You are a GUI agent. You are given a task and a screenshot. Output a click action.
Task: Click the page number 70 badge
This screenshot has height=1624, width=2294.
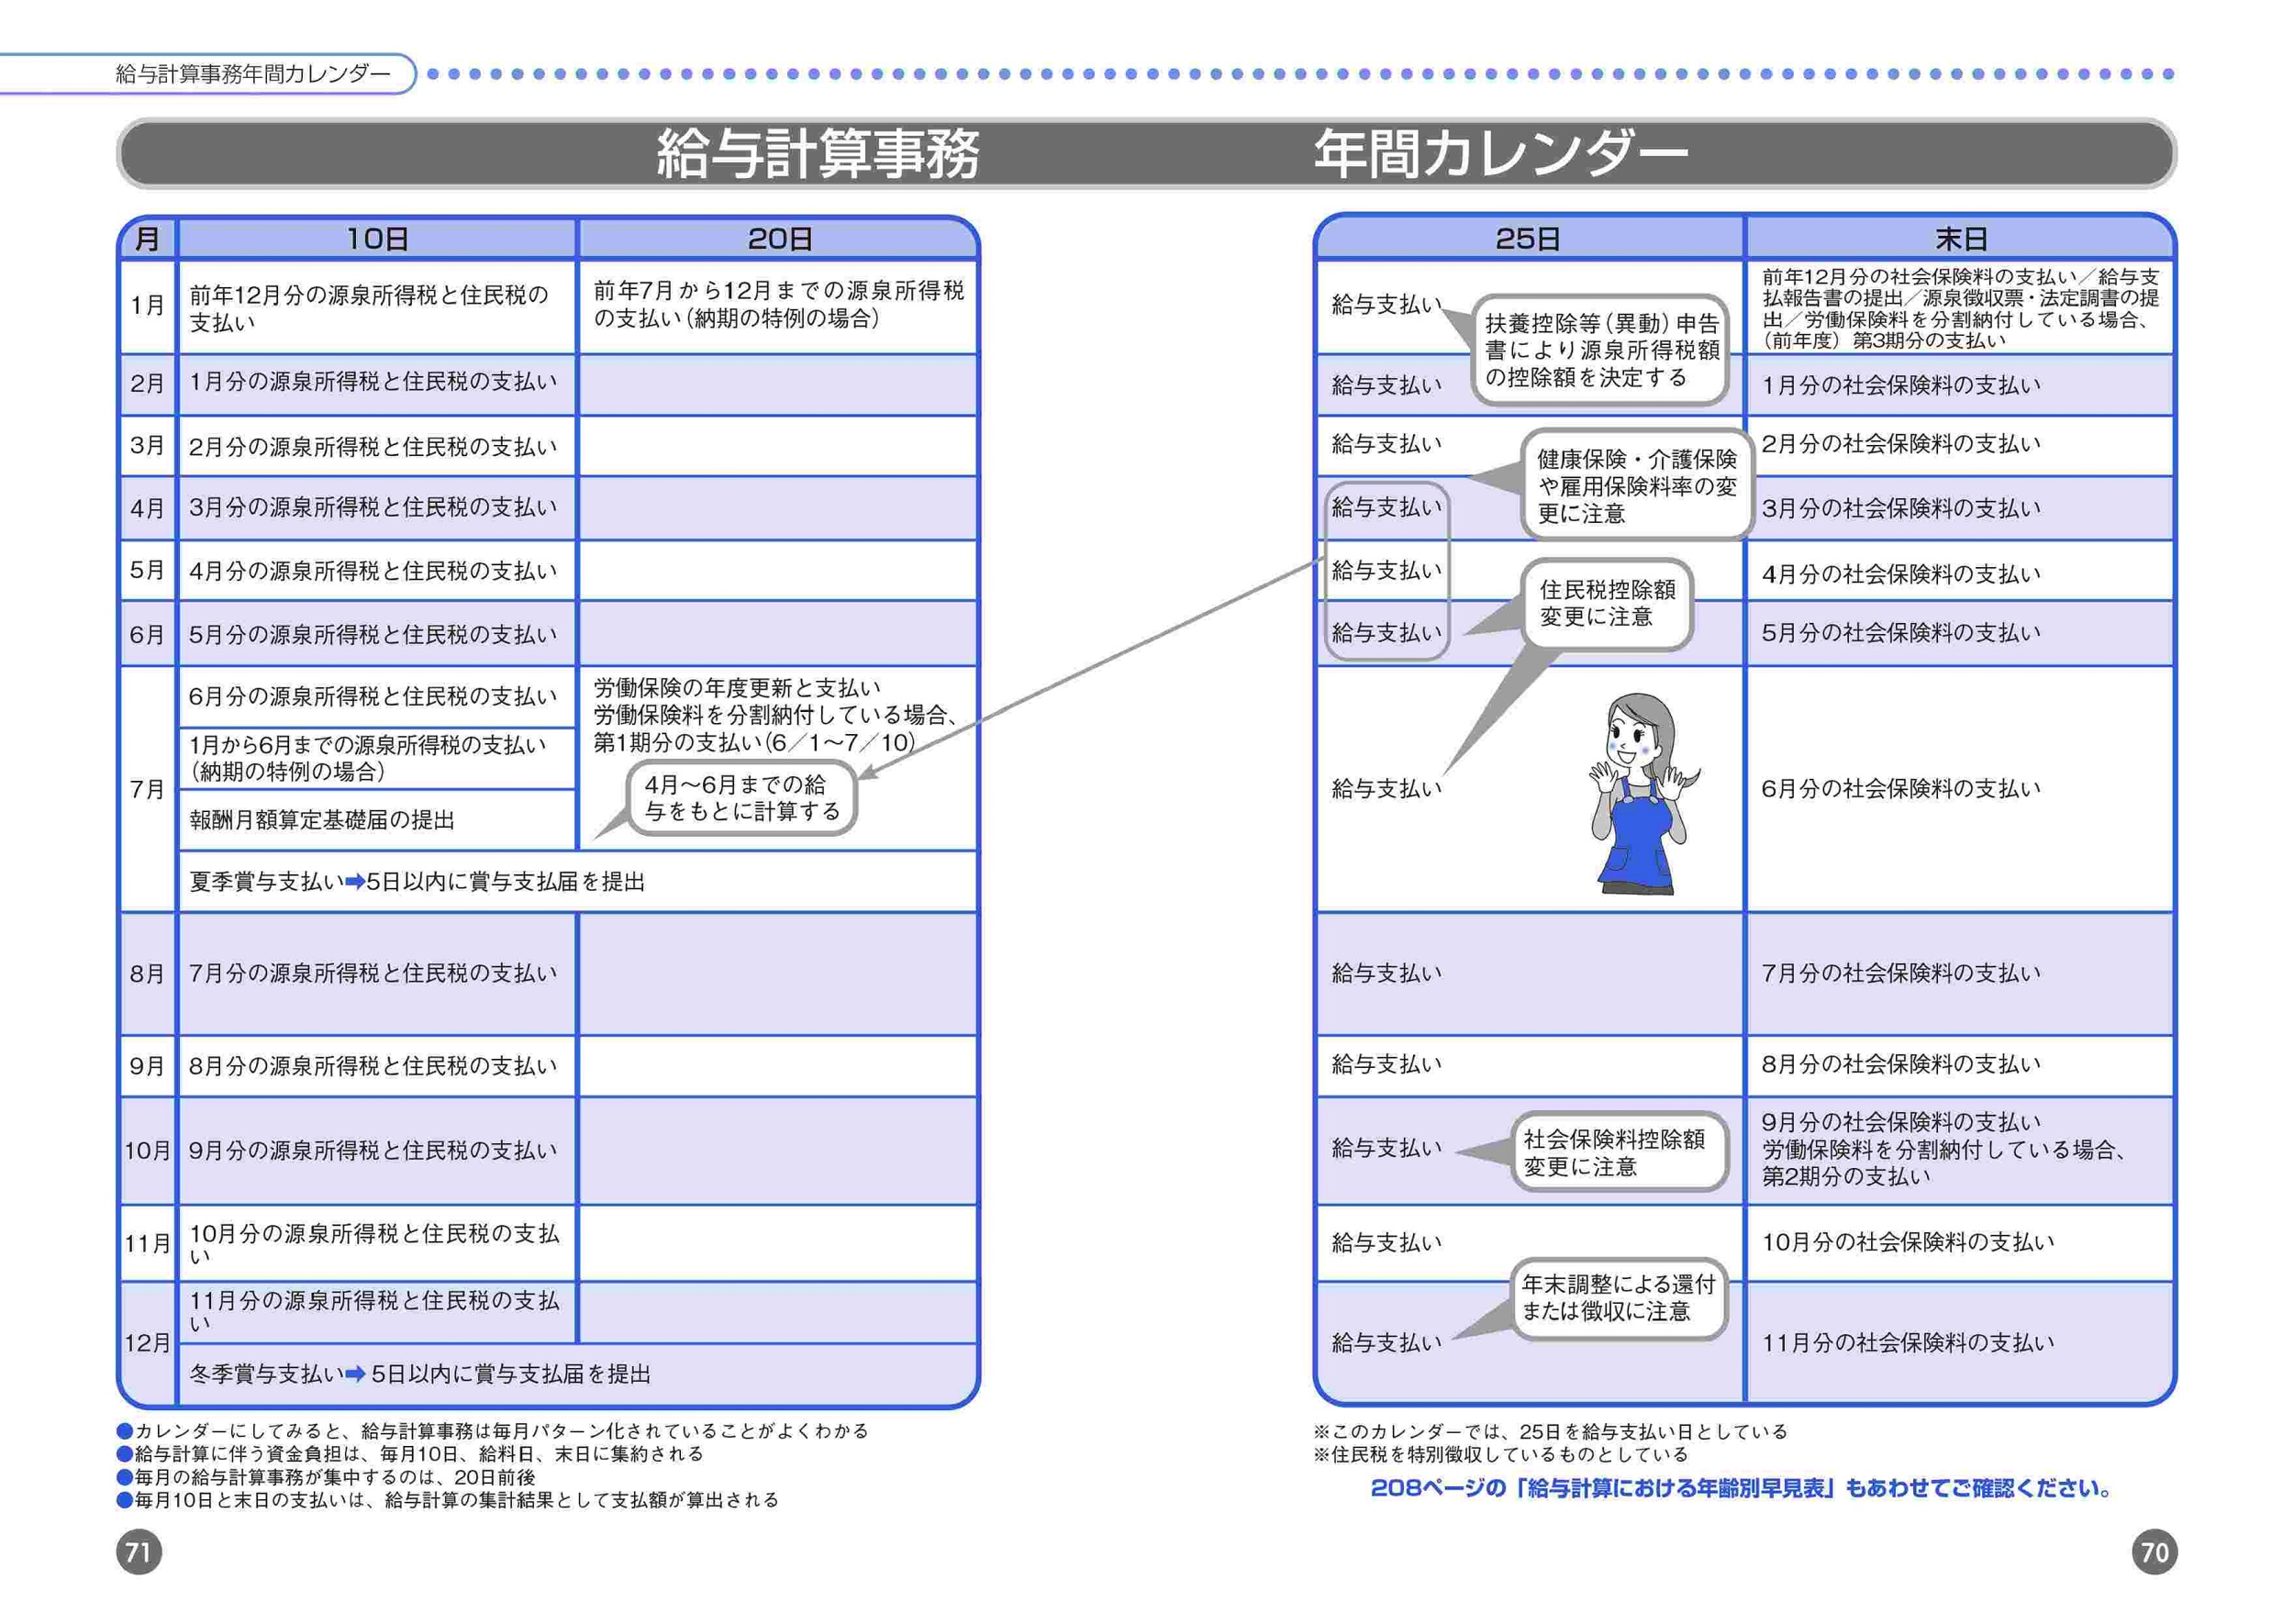(x=2154, y=1552)
